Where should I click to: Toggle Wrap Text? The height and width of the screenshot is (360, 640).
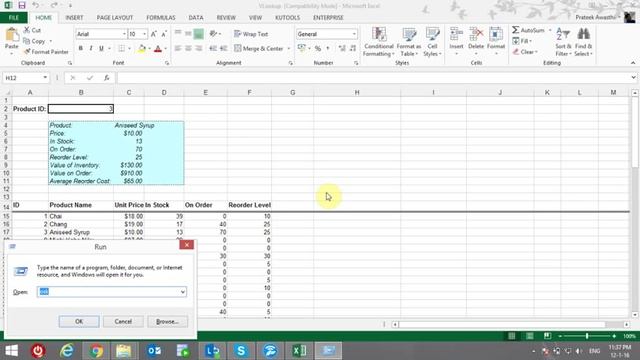(x=251, y=34)
